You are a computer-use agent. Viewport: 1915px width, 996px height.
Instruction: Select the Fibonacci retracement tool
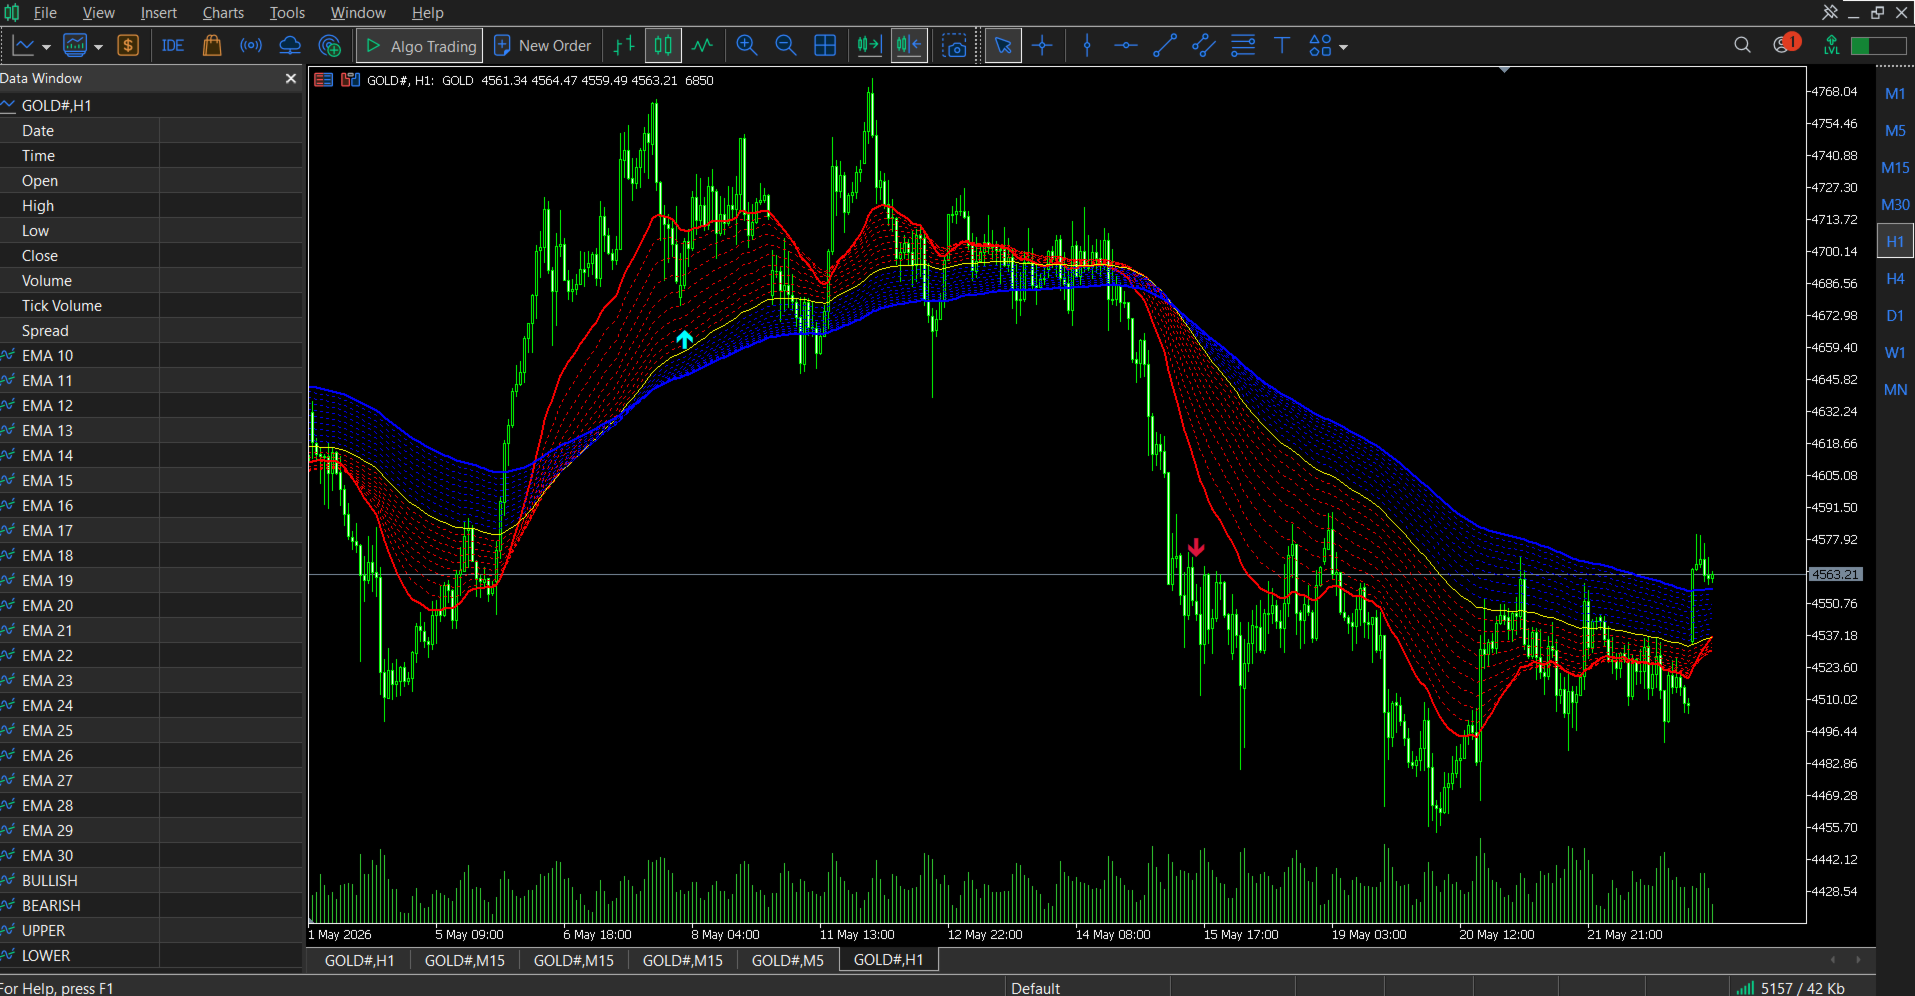1243,46
